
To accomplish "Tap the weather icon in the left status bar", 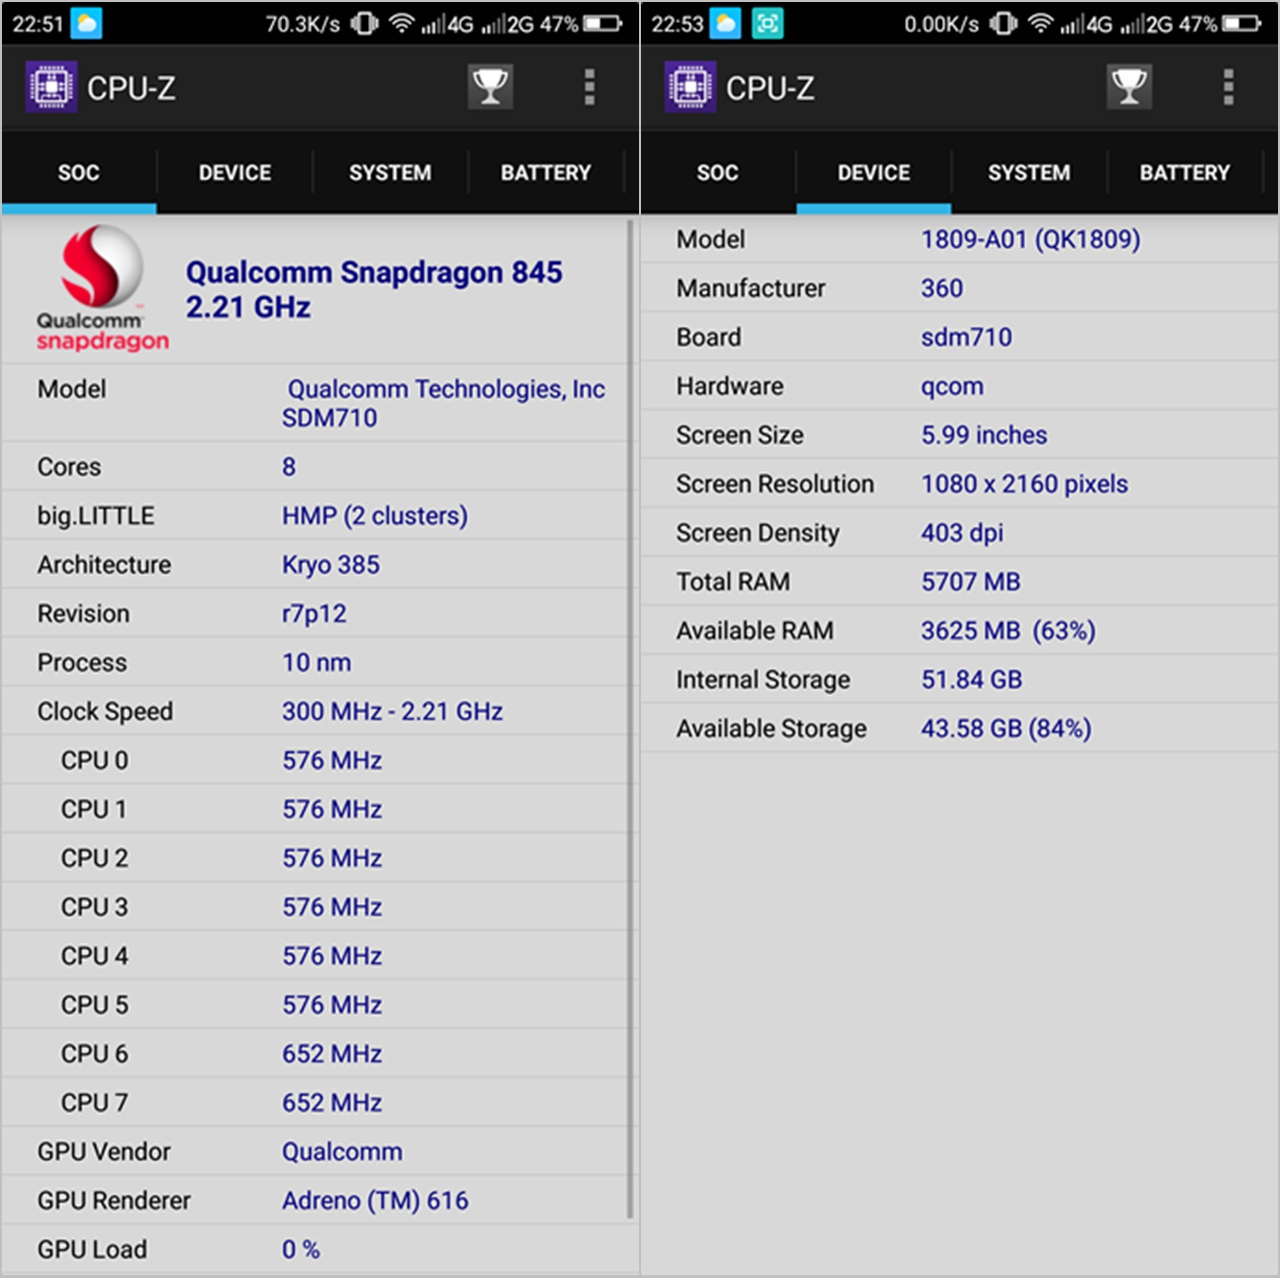I will pyautogui.click(x=87, y=23).
